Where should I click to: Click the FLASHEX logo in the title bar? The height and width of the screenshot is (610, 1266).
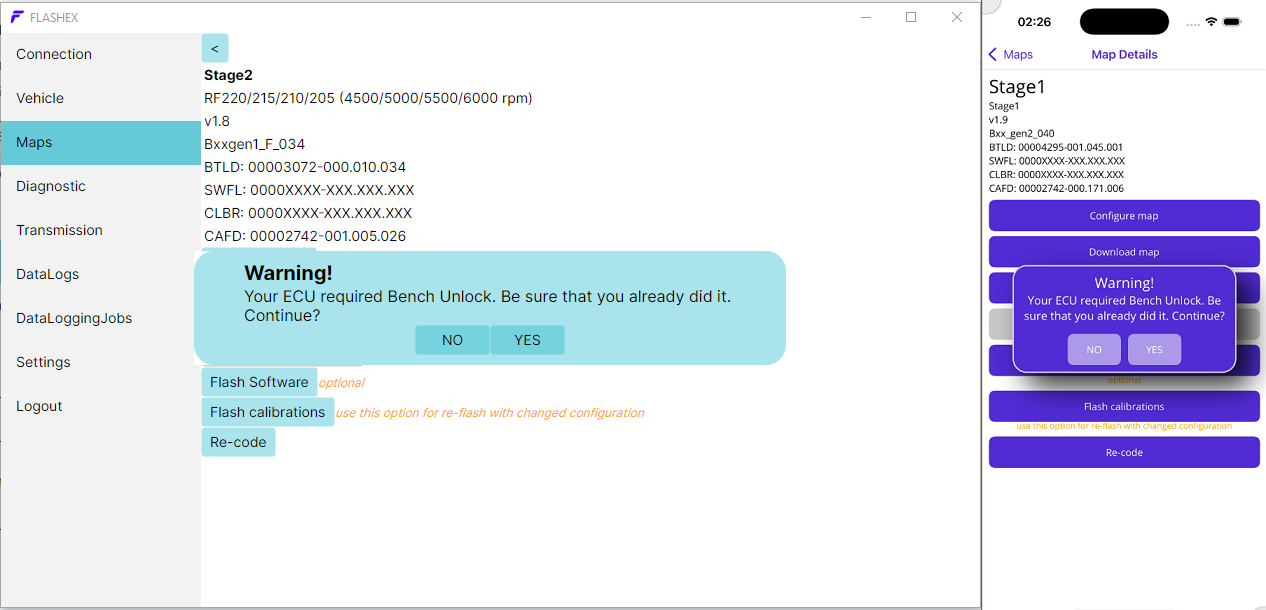click(17, 17)
